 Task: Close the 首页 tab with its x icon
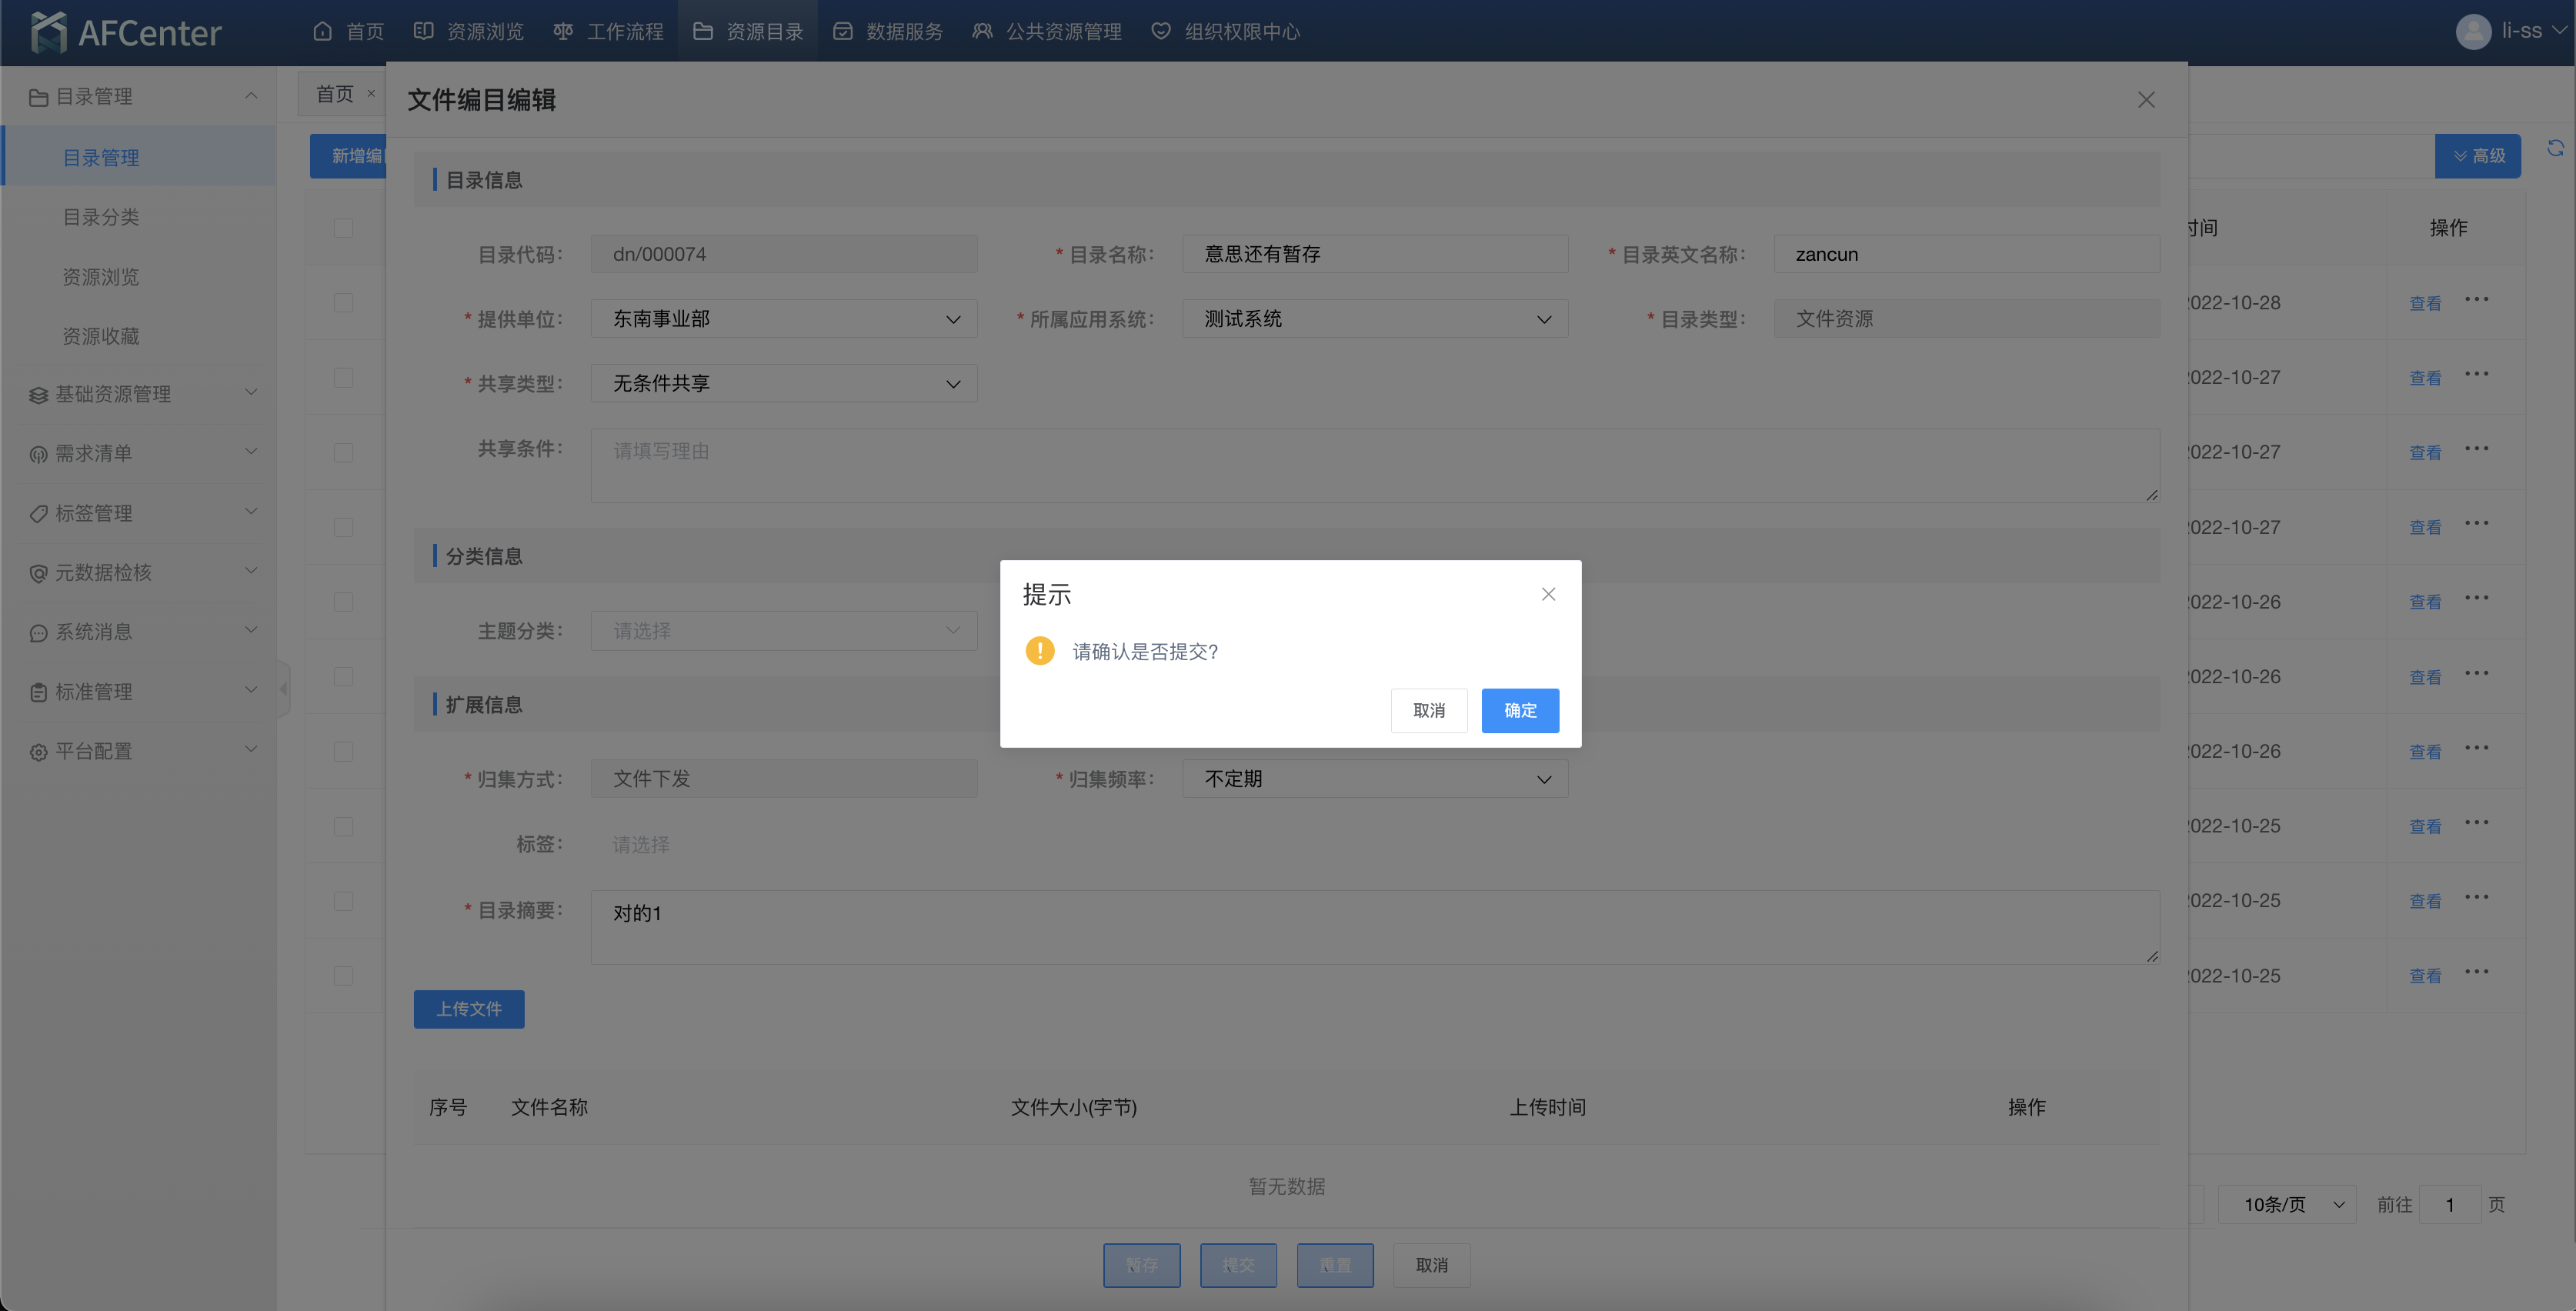tap(371, 93)
